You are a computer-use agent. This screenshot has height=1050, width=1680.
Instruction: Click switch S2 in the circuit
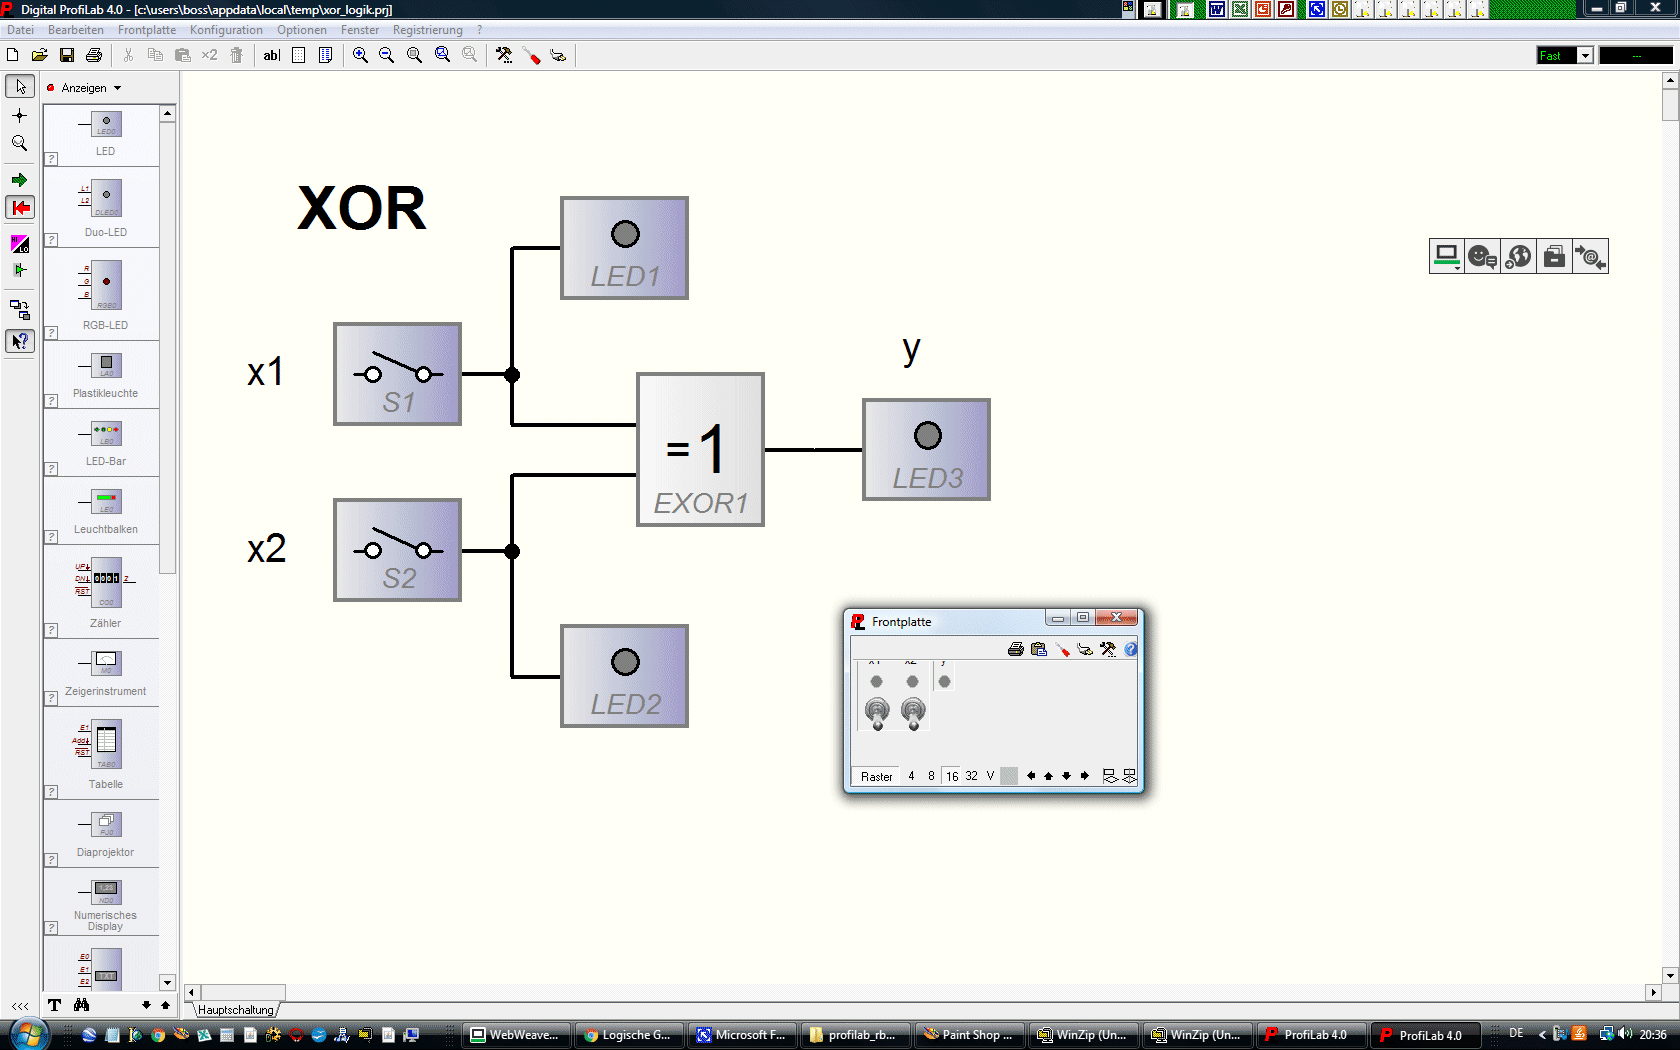point(398,550)
